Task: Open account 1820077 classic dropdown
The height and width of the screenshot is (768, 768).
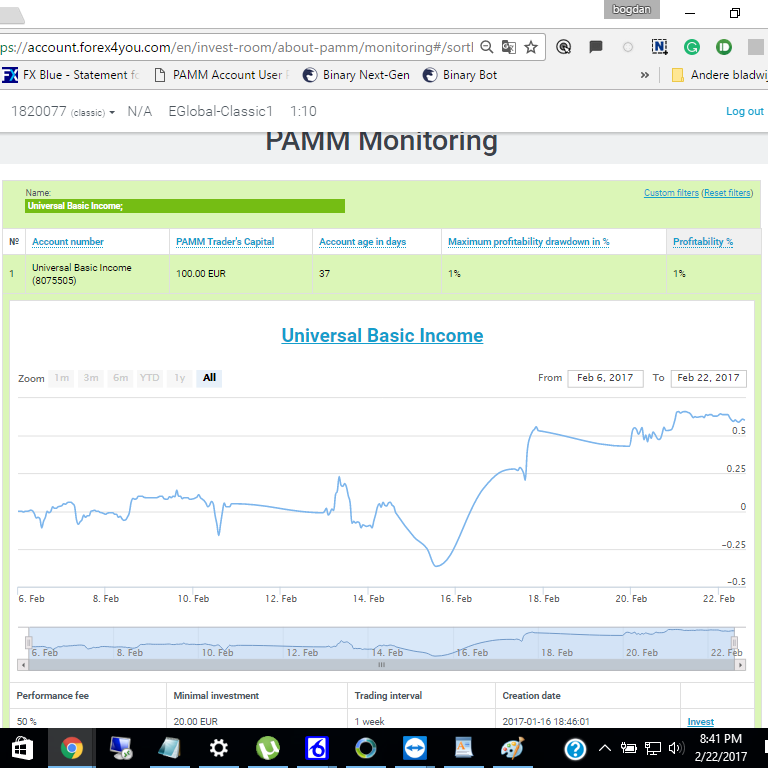Action: pos(63,112)
